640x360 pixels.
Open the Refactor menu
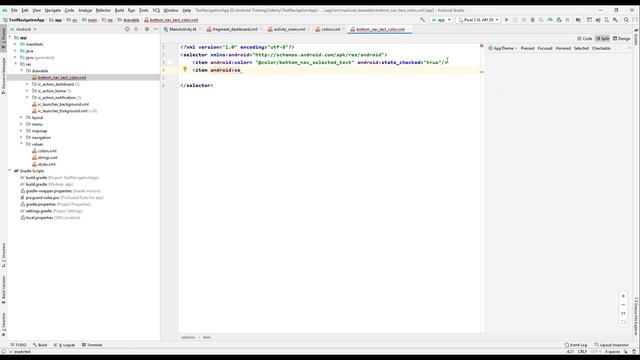tap(103, 10)
